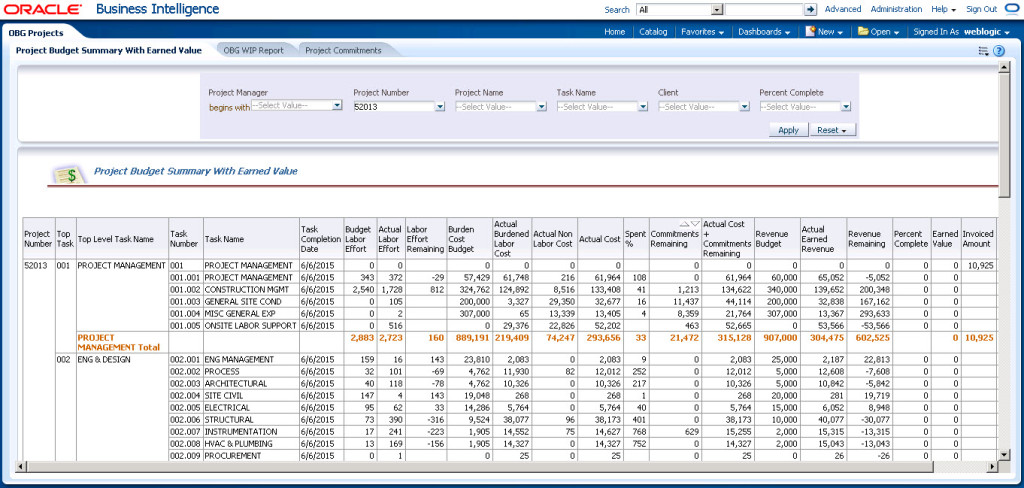
Task: Switch to OBG WIP Report tab
Action: pyautogui.click(x=253, y=50)
